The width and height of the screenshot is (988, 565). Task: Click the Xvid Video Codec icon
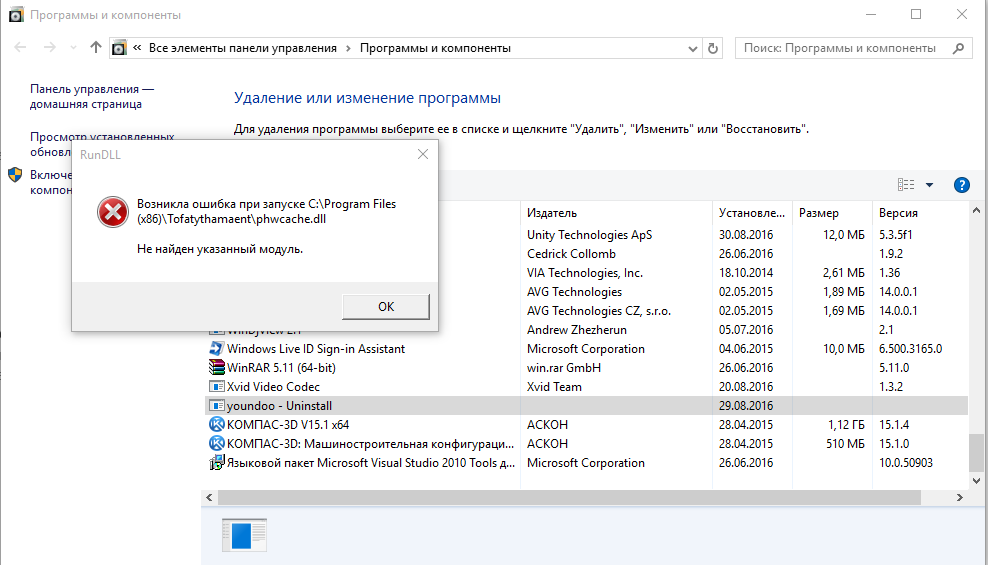pos(216,386)
